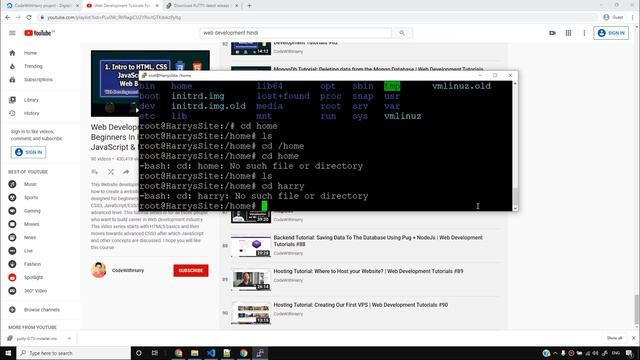
Task: Click Show all downloads button
Action: click(x=614, y=338)
